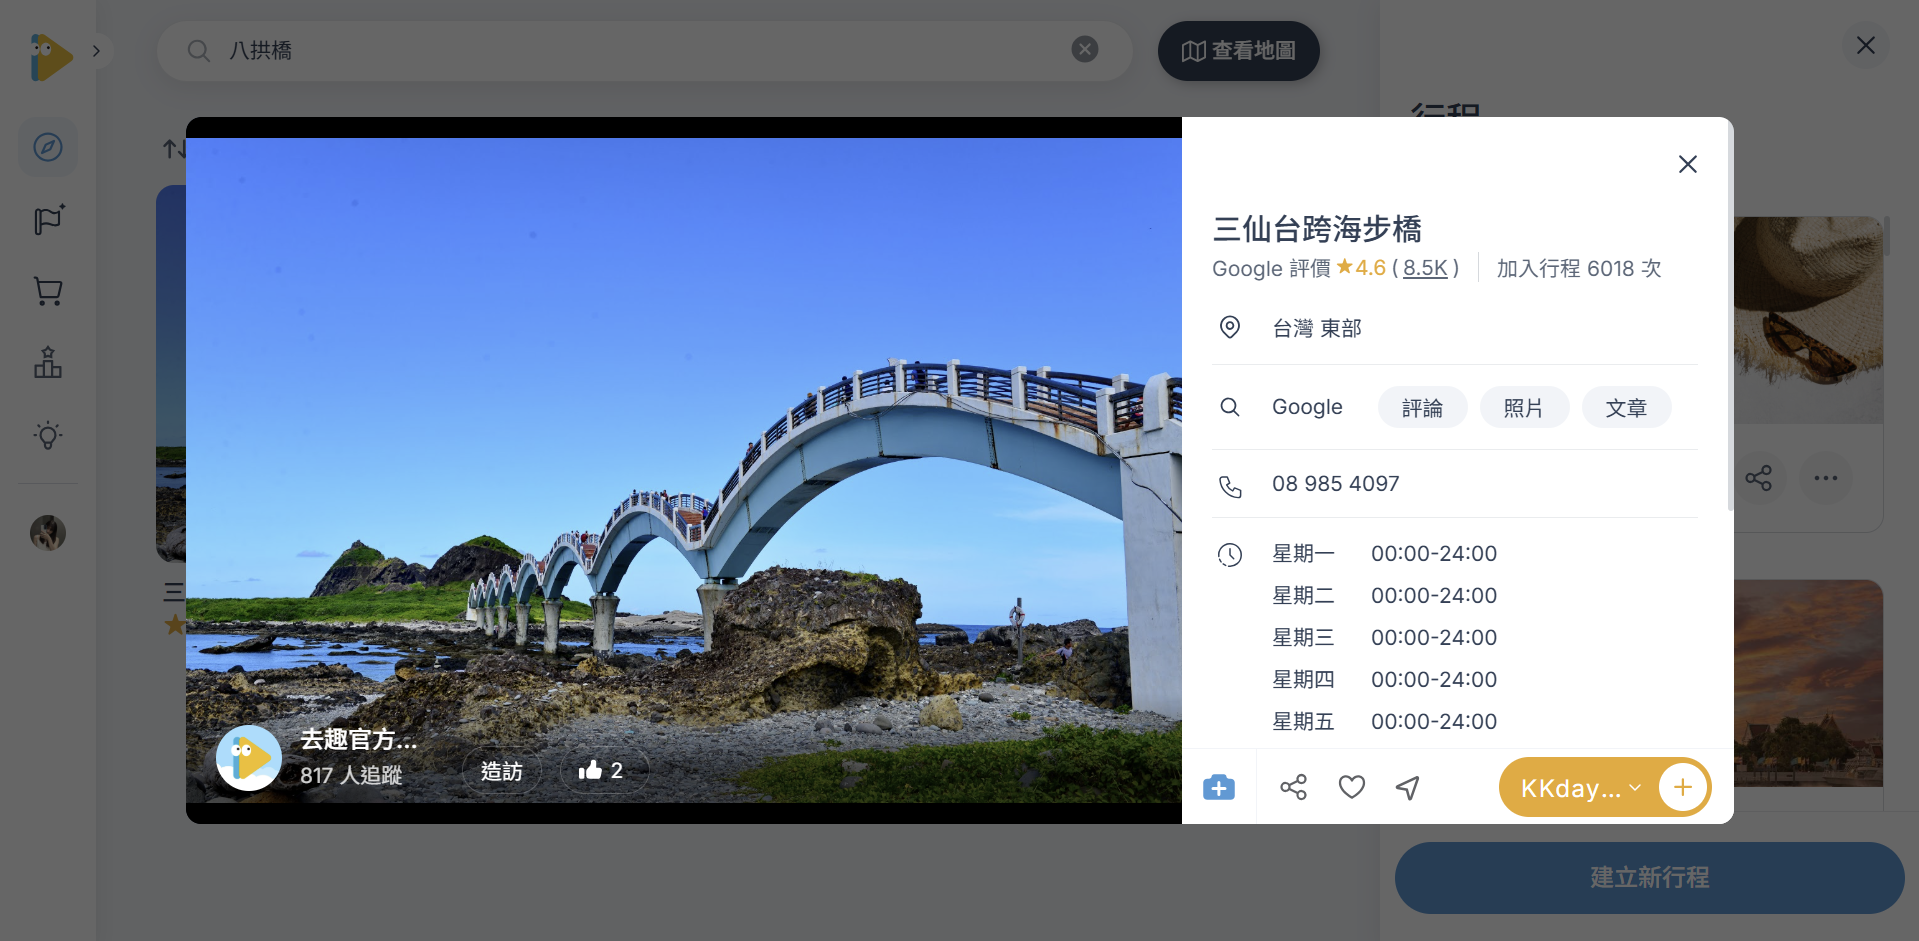Click the attractions icon below the cart
This screenshot has height=941, width=1919.
47,362
